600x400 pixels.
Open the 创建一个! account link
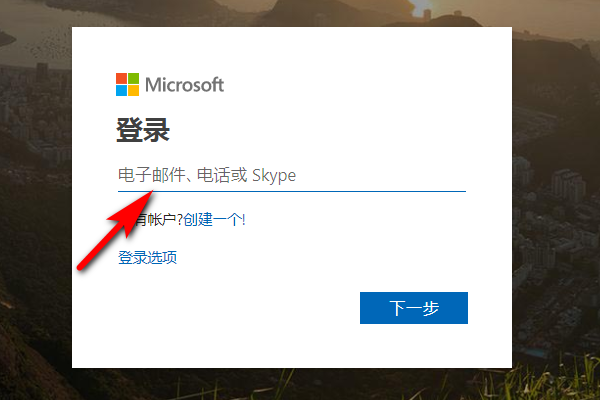click(x=214, y=220)
